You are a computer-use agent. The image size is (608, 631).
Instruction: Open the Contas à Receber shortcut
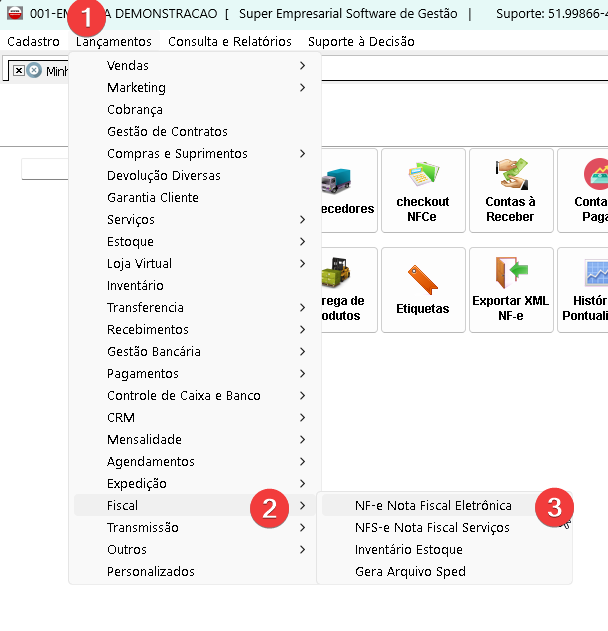coord(510,191)
